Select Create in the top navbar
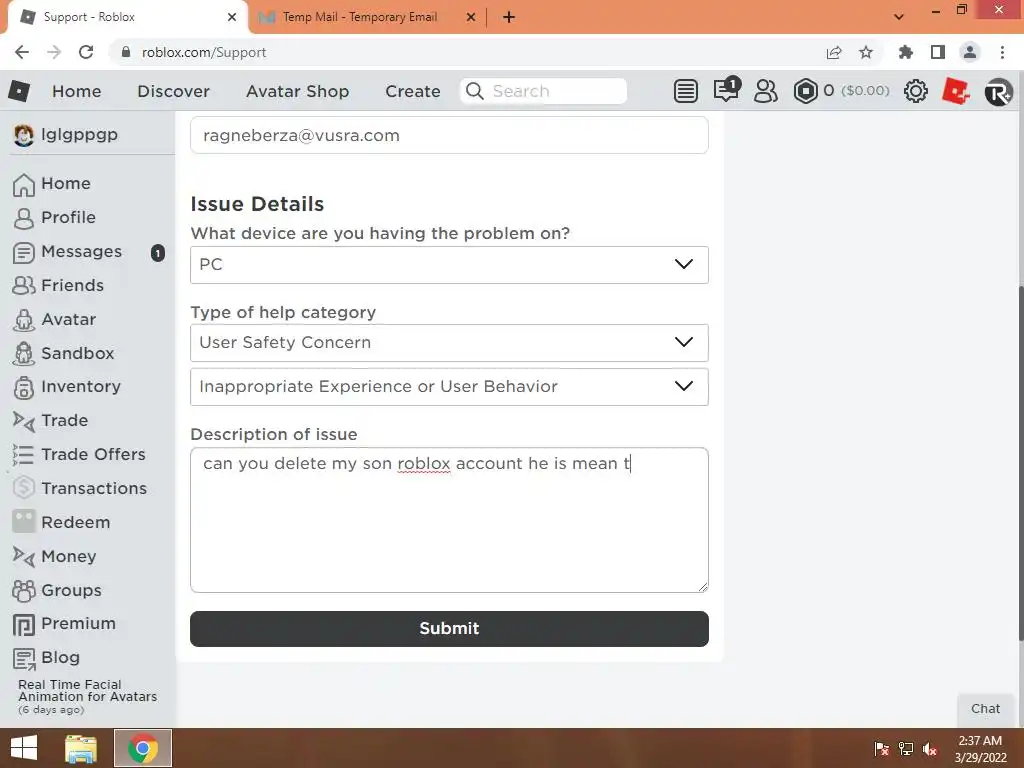 point(413,91)
